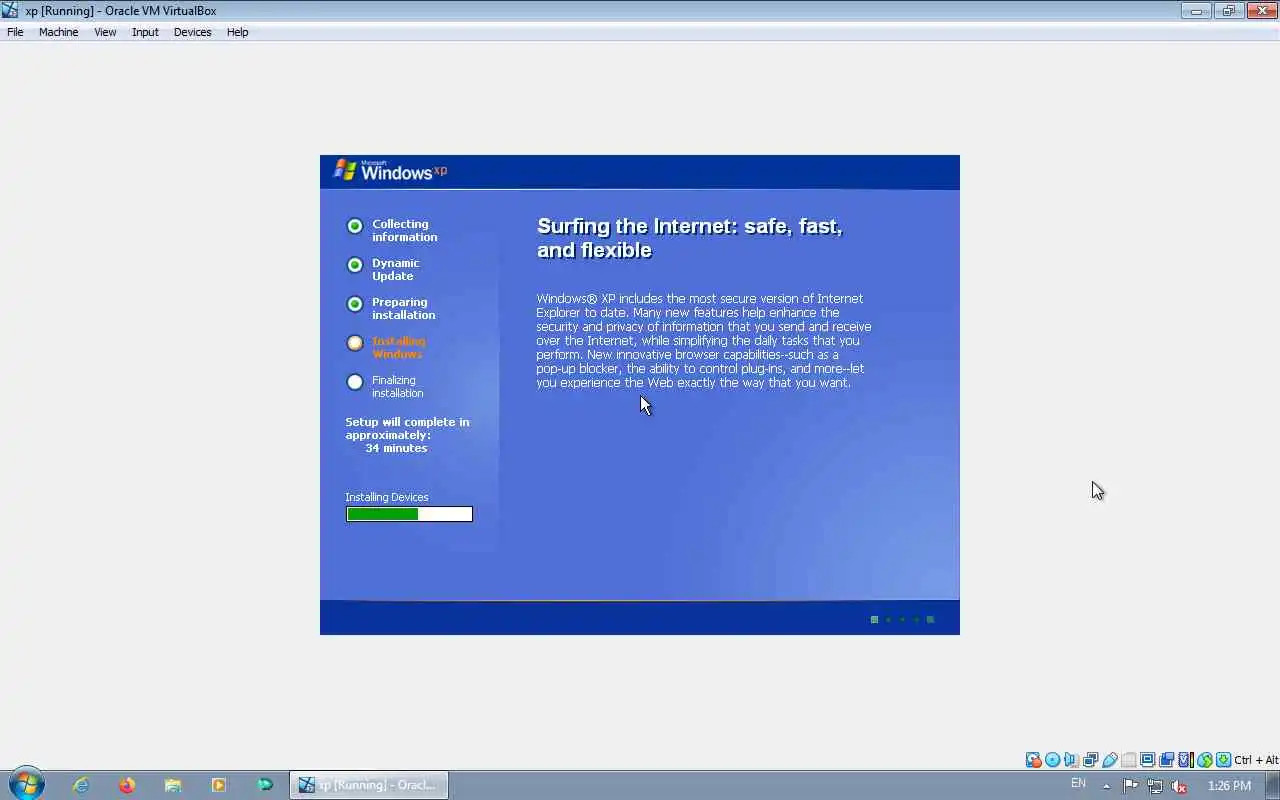Click the mouse integration status icon
This screenshot has width=1280, height=800.
[1205, 760]
